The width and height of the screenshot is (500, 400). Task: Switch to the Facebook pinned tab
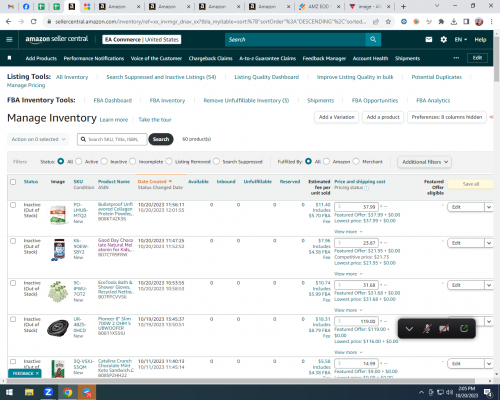[x=26, y=6]
